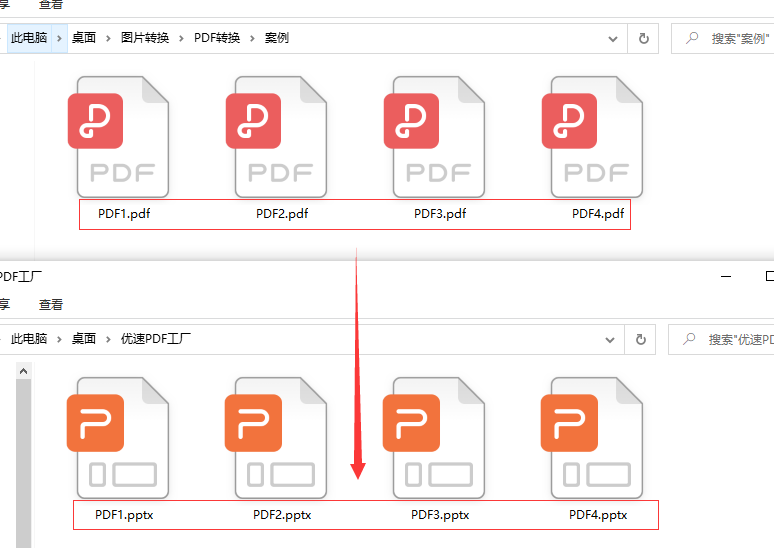
Task: Click the PDF1.pptx file name
Action: (x=124, y=515)
